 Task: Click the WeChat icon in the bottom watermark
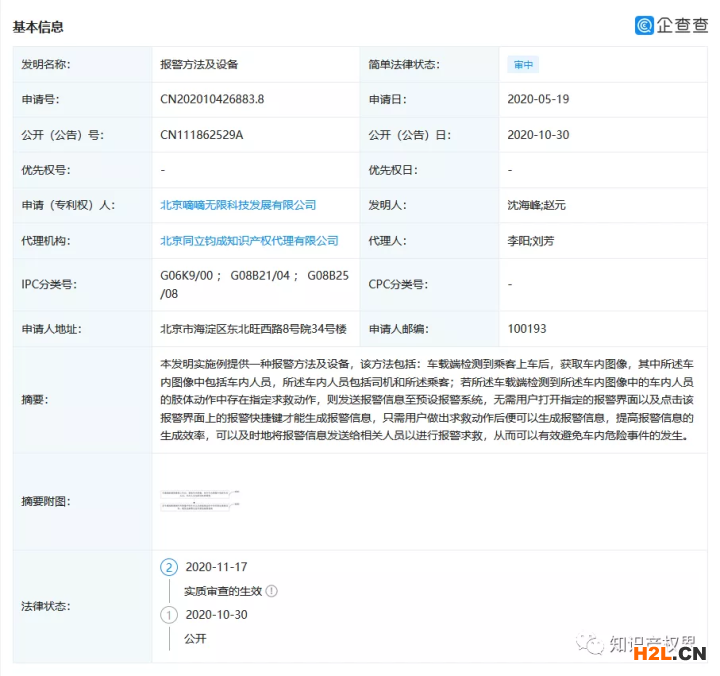594,643
